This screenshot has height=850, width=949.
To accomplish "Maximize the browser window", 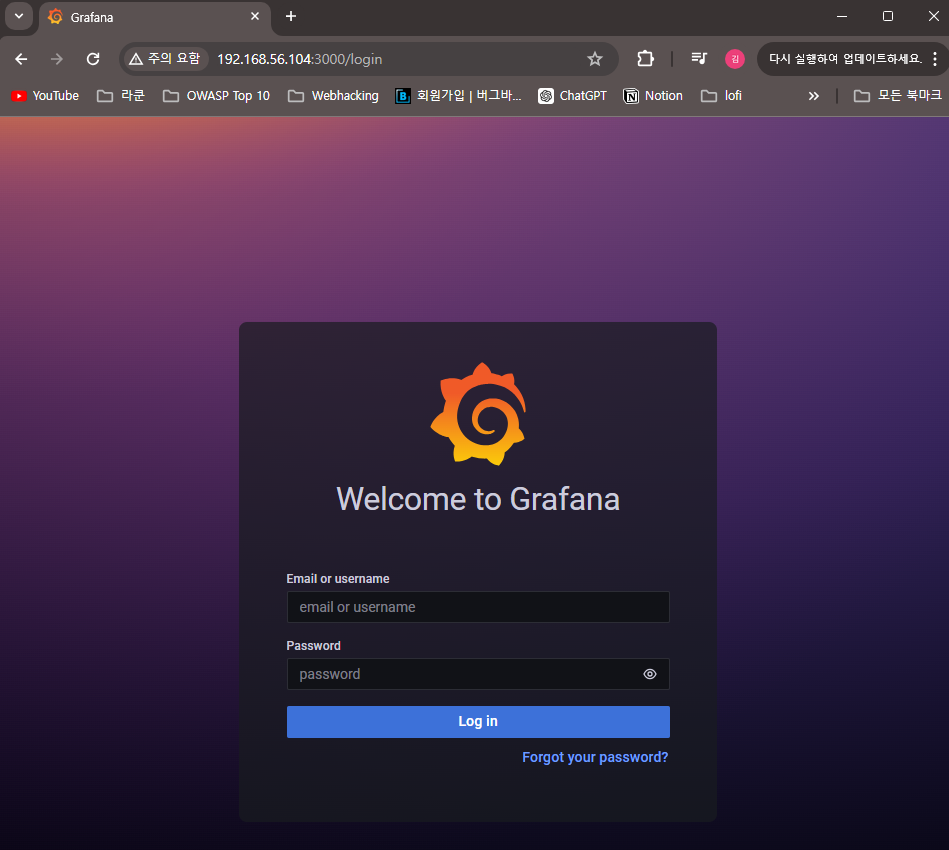I will tap(888, 16).
